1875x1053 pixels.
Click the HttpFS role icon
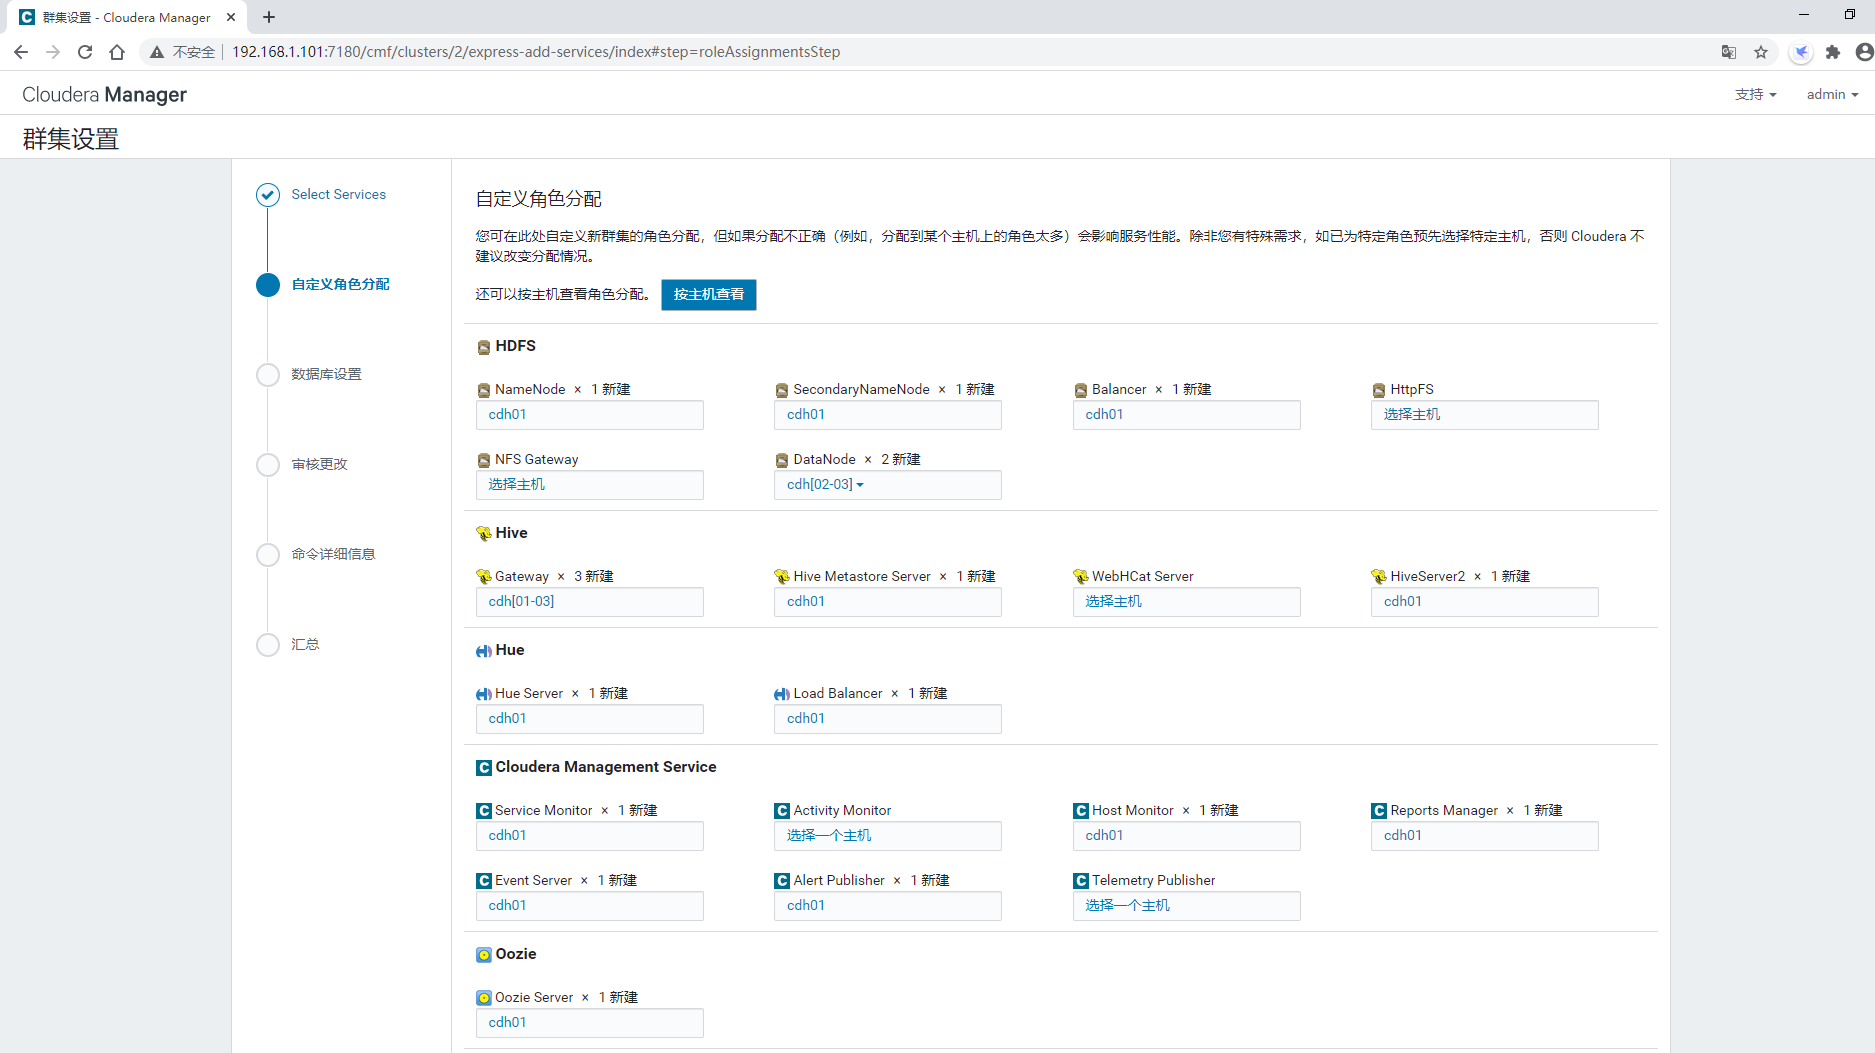click(x=1379, y=390)
